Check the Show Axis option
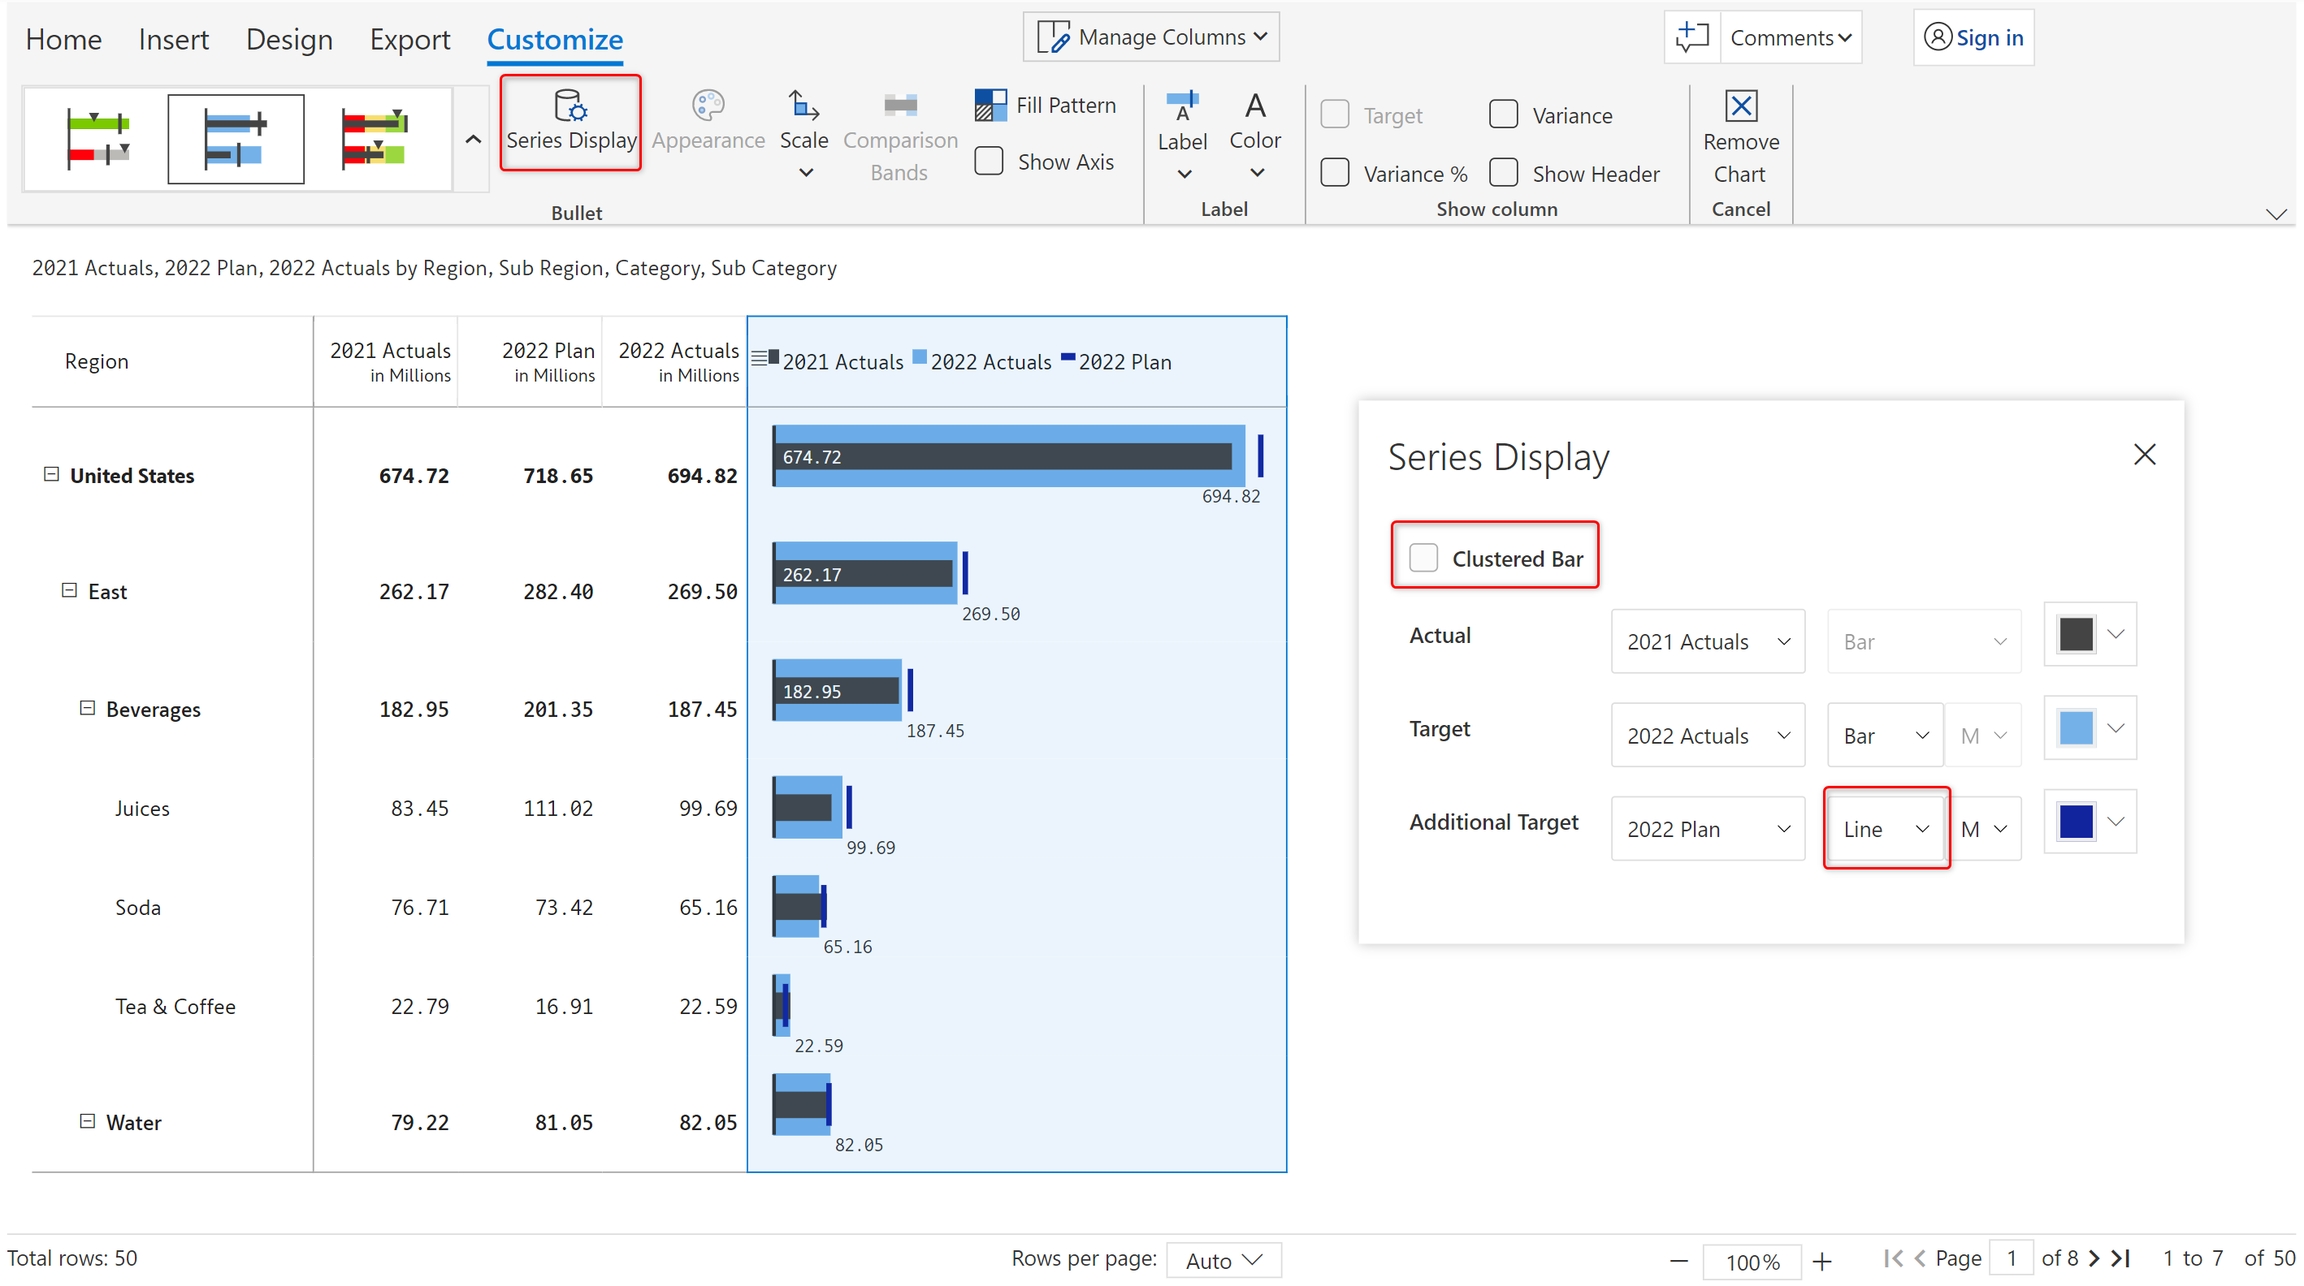This screenshot has width=2304, height=1286. coord(989,162)
